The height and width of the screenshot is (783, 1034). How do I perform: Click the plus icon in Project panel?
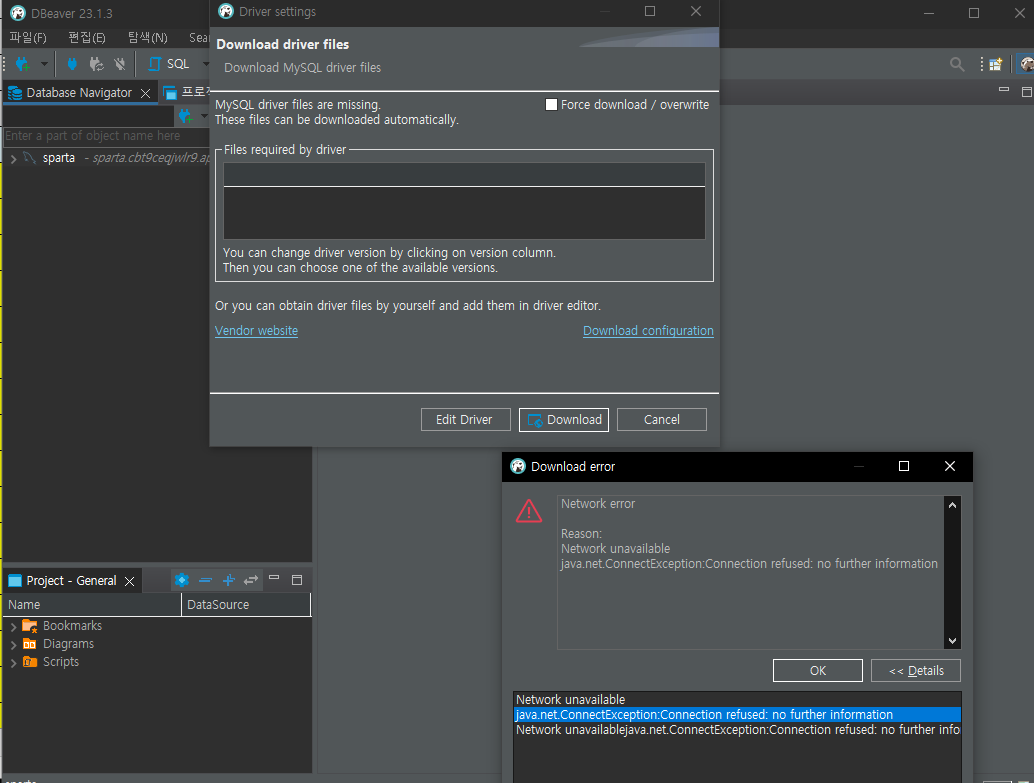[x=228, y=580]
